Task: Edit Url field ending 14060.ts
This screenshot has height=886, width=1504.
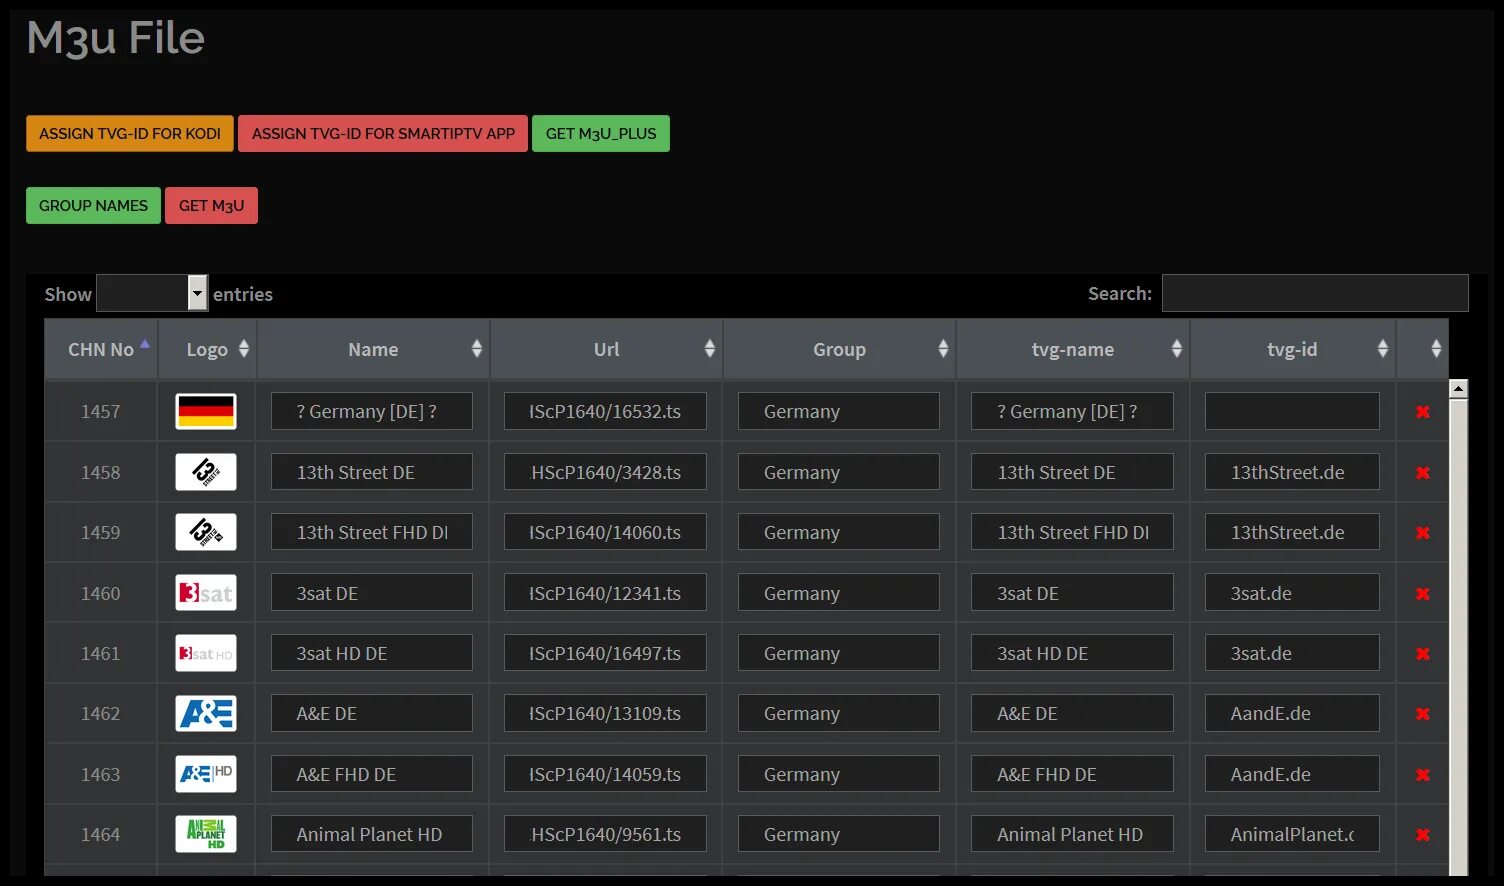Action: (x=605, y=532)
